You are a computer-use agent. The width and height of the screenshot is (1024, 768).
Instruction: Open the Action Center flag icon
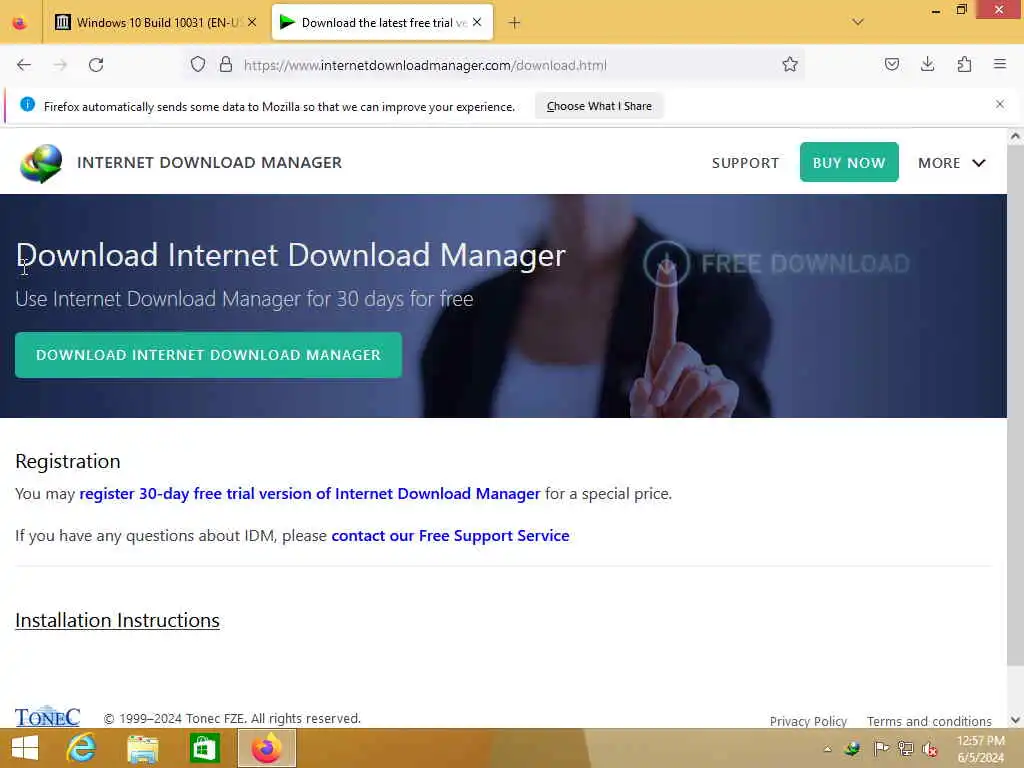pyautogui.click(x=880, y=749)
